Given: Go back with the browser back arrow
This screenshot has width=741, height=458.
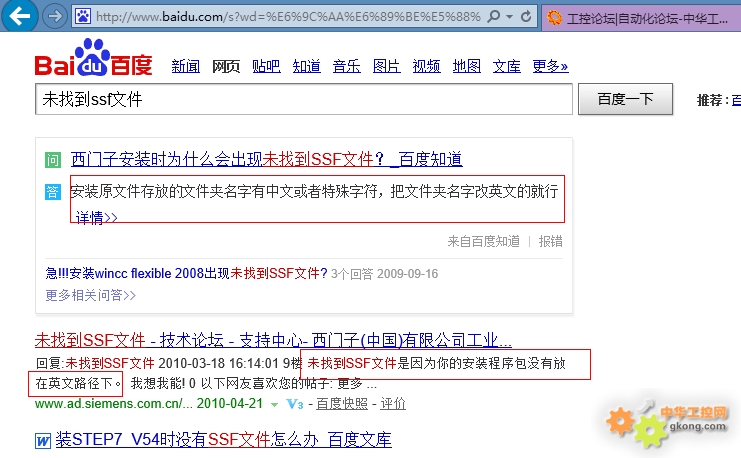Looking at the screenshot, I should [x=19, y=16].
